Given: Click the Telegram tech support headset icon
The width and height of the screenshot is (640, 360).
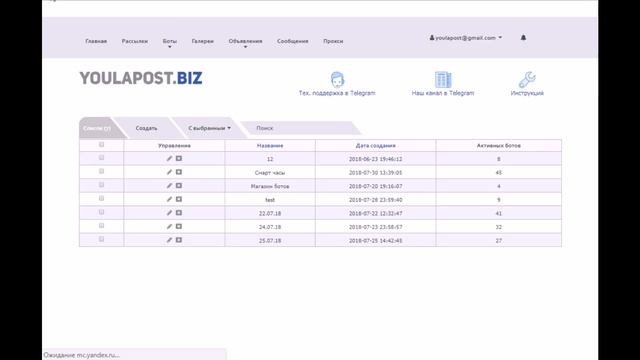Looking at the screenshot, I should (337, 80).
